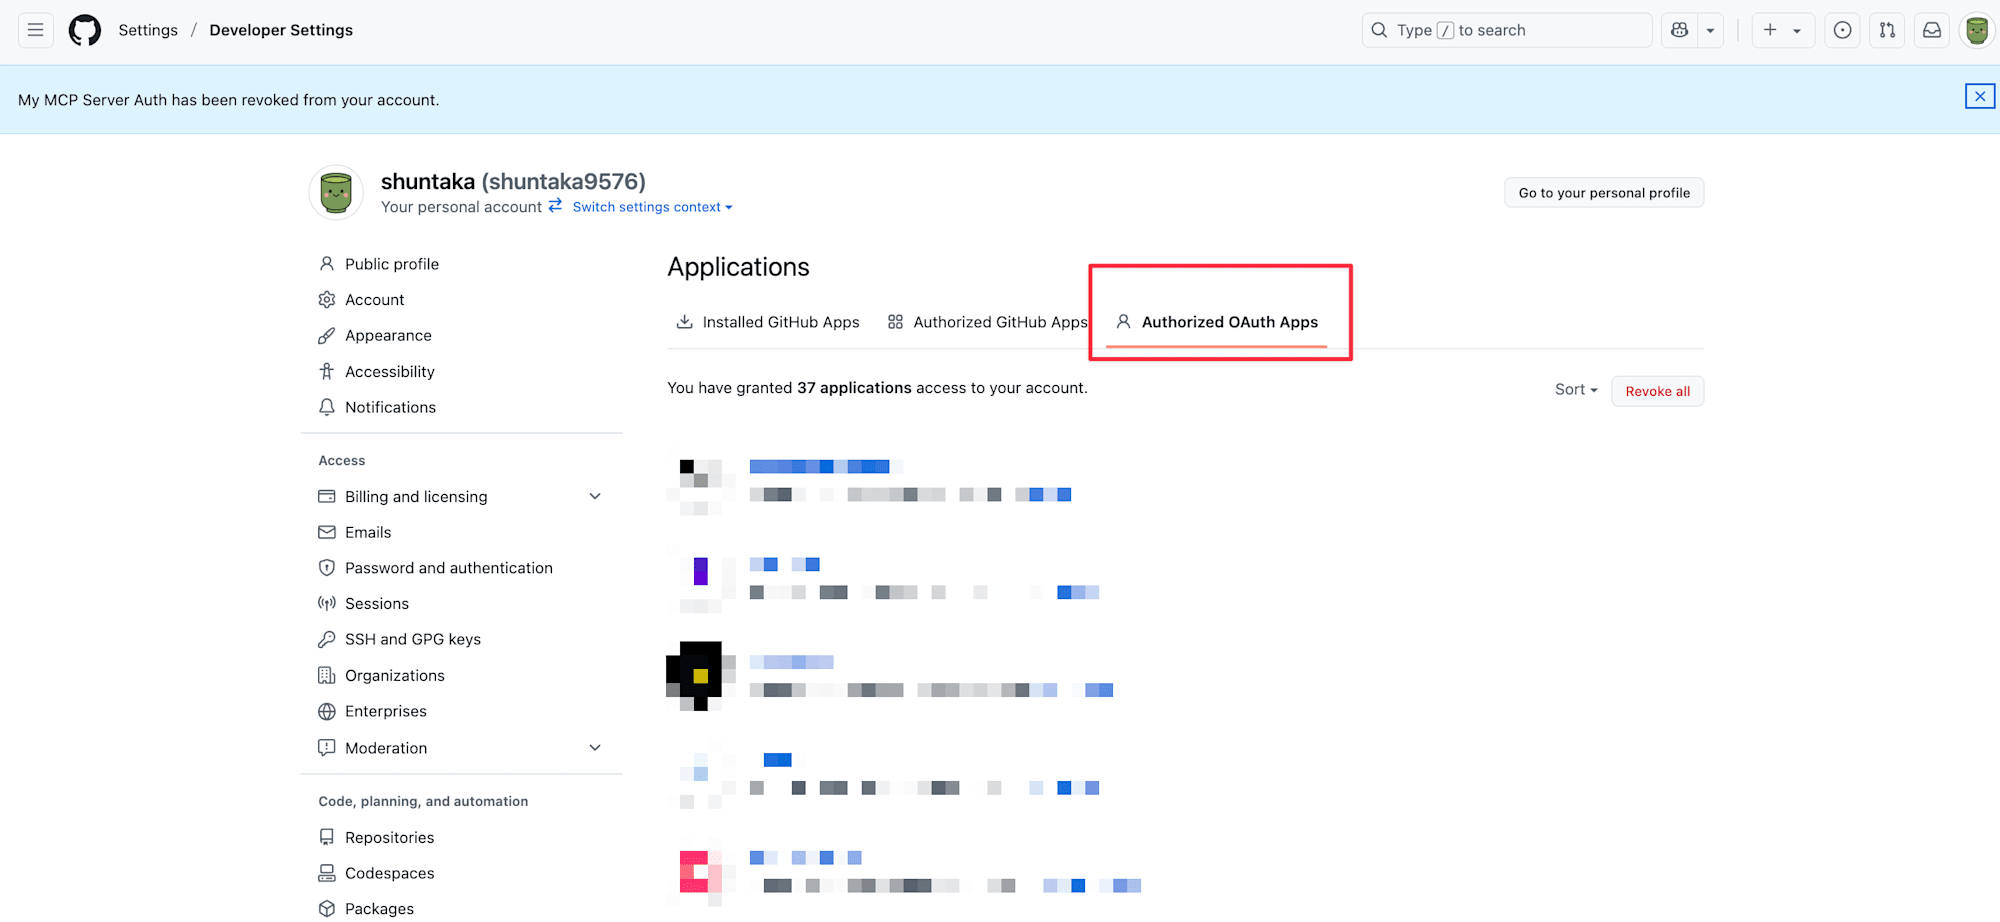Click the credit card icon beside Billing
Image resolution: width=2000 pixels, height=922 pixels.
pyautogui.click(x=326, y=497)
